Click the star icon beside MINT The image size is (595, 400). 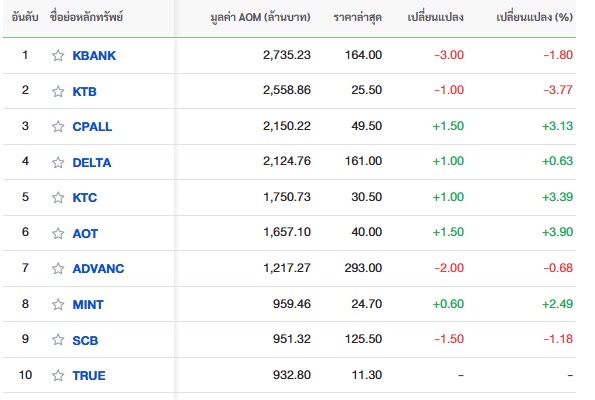click(58, 304)
